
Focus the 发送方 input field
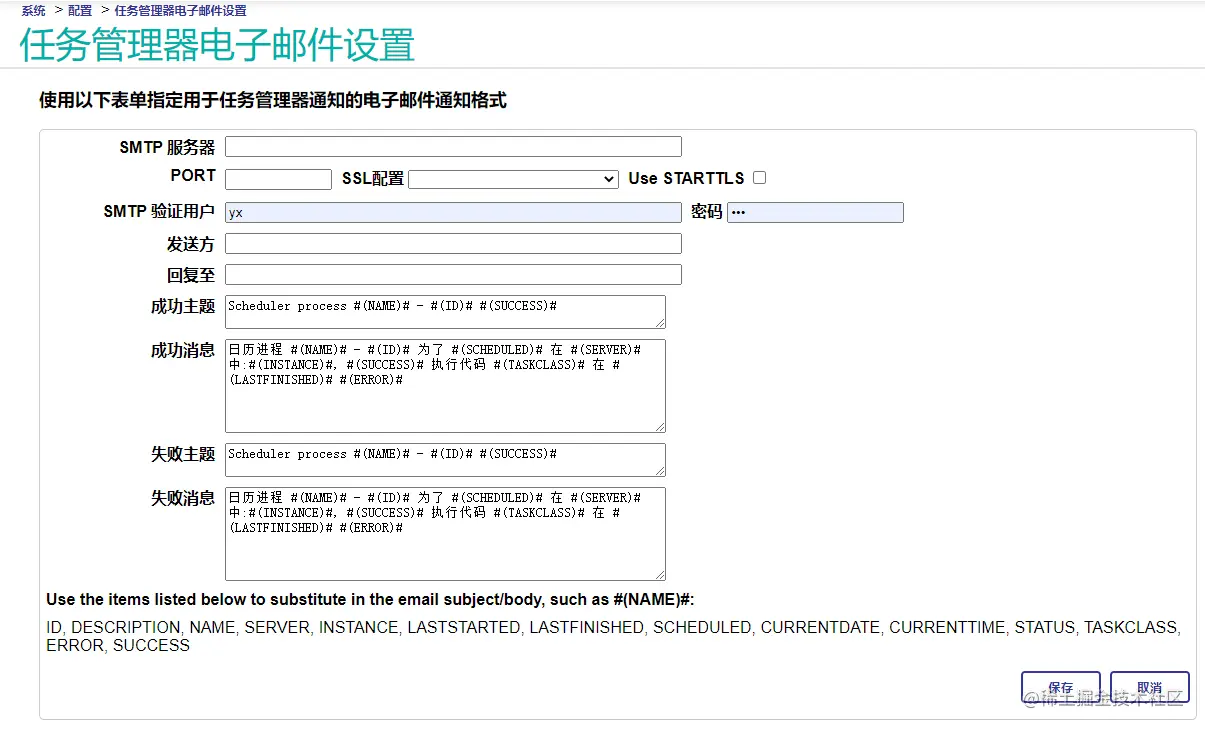pyautogui.click(x=453, y=244)
